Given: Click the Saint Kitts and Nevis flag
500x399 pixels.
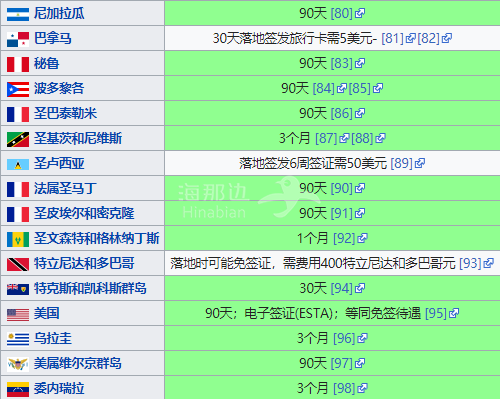Looking at the screenshot, I should [18, 139].
